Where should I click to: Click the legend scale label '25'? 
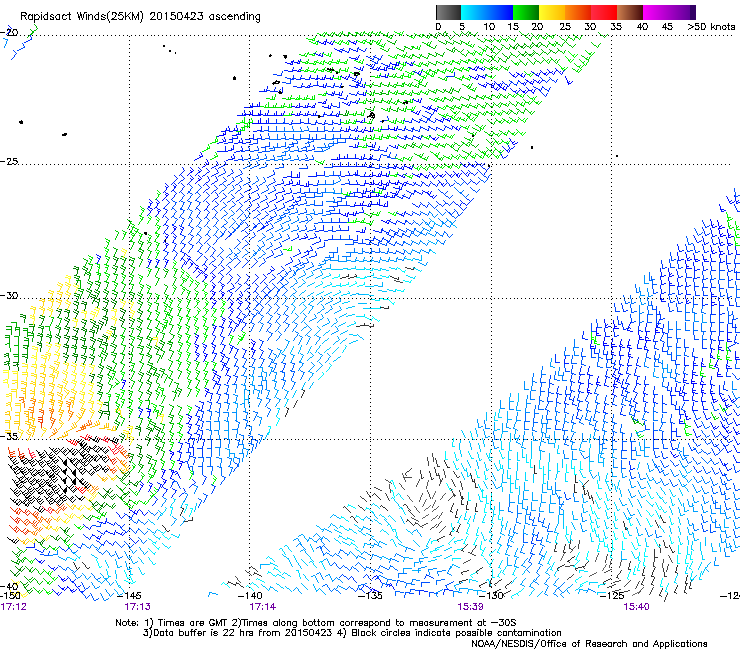click(565, 27)
